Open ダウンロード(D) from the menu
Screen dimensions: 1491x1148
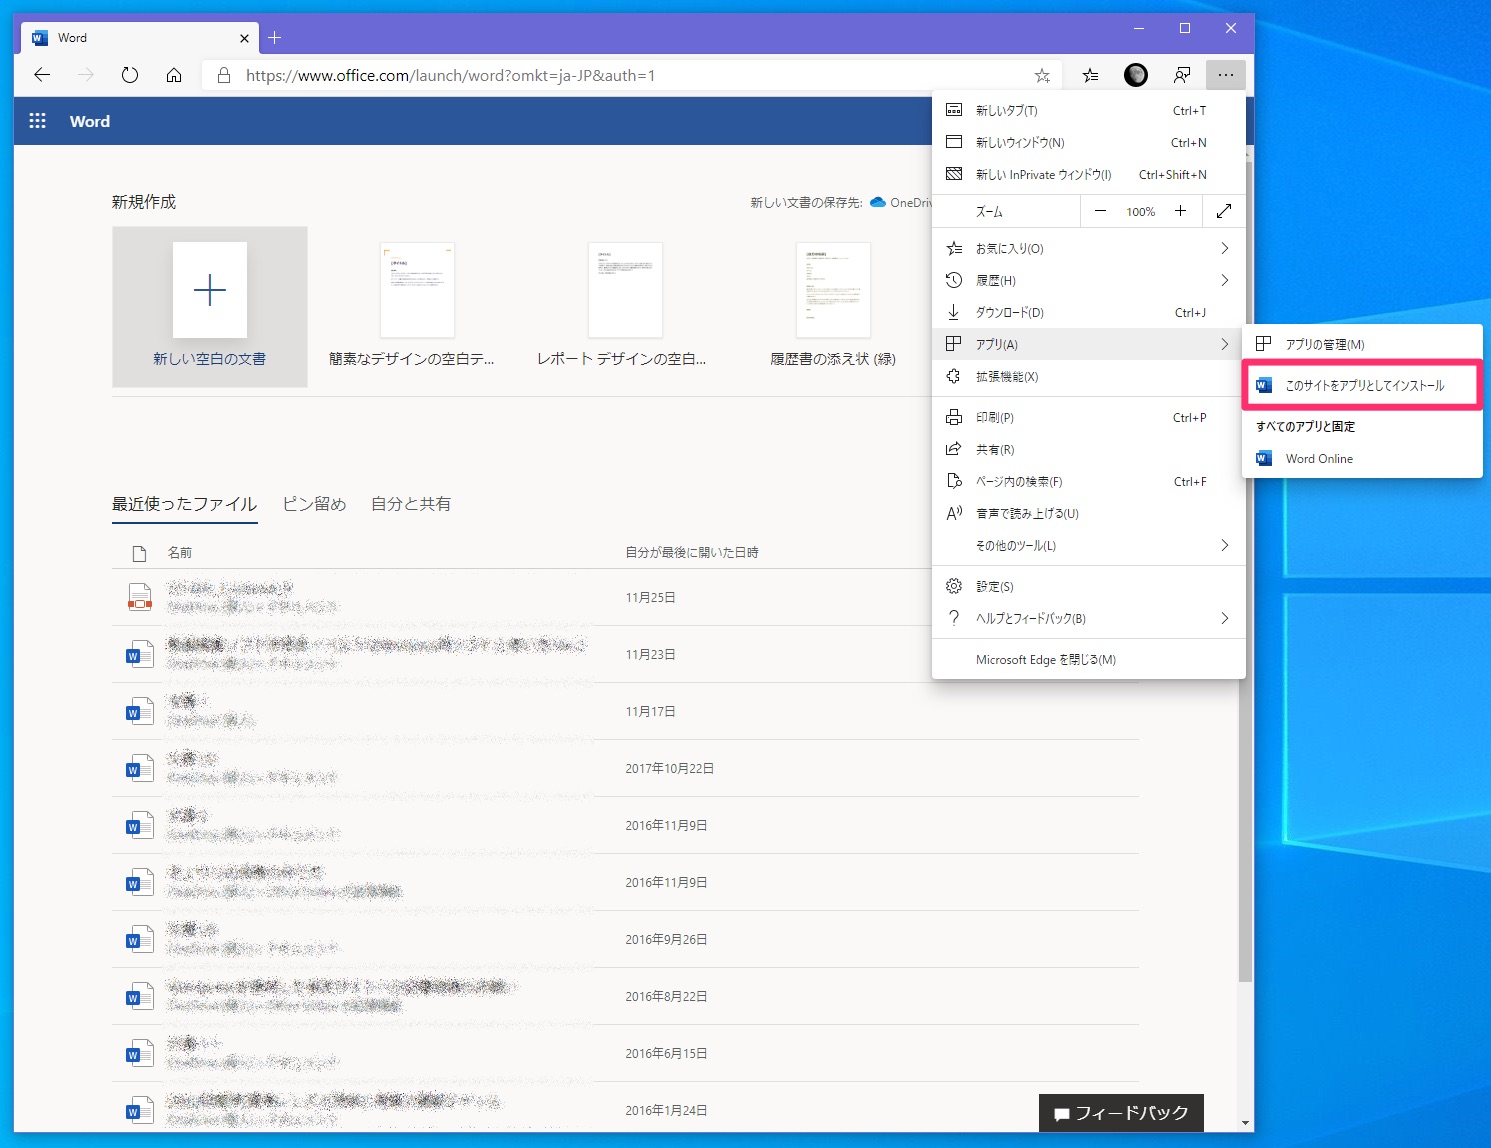click(x=1089, y=312)
